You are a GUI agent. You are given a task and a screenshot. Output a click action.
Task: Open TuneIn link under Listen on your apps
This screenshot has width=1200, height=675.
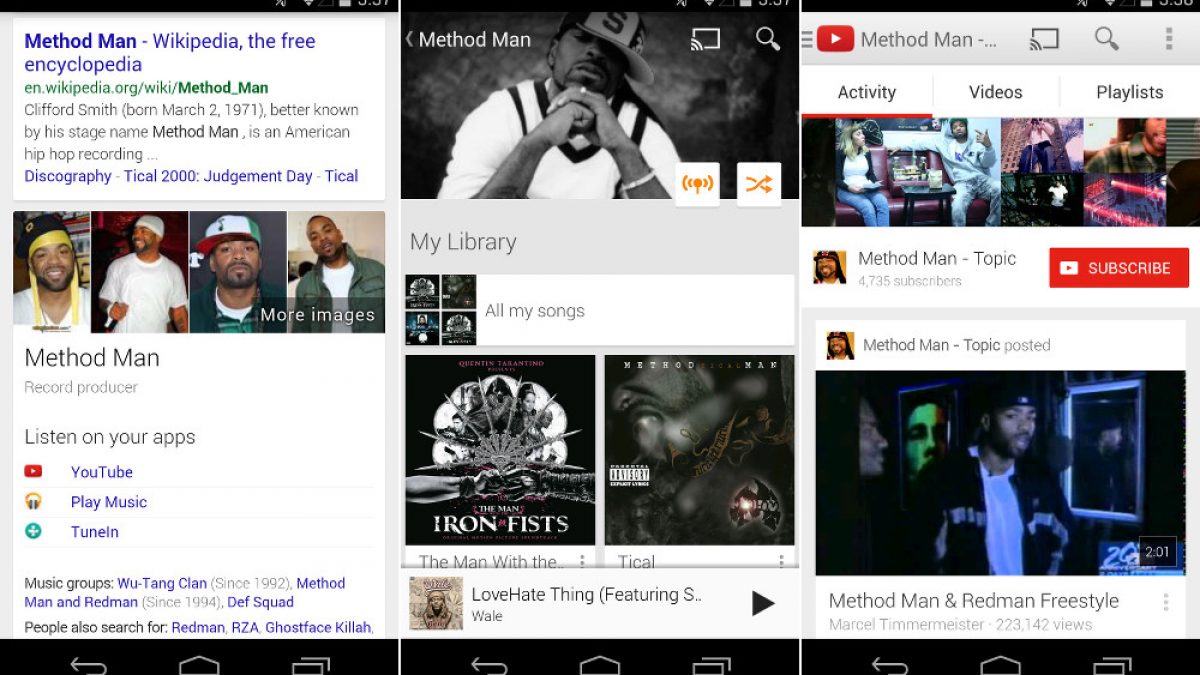(94, 532)
